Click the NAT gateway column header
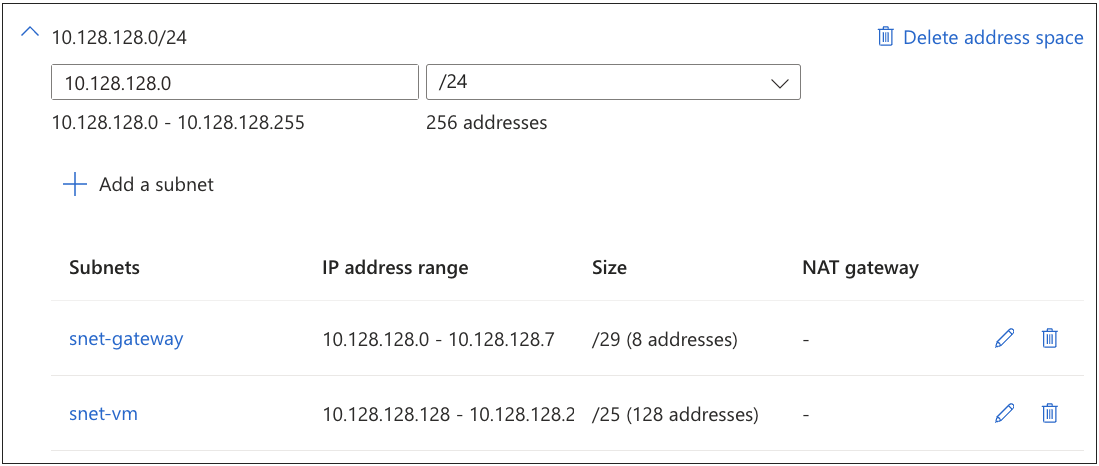 860,268
